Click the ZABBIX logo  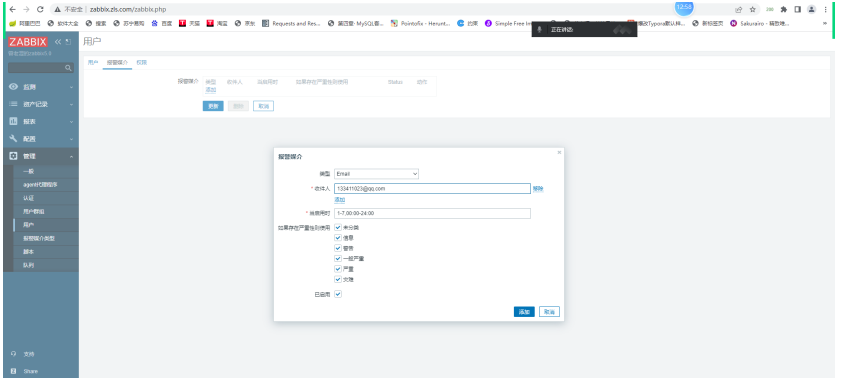tap(28, 42)
